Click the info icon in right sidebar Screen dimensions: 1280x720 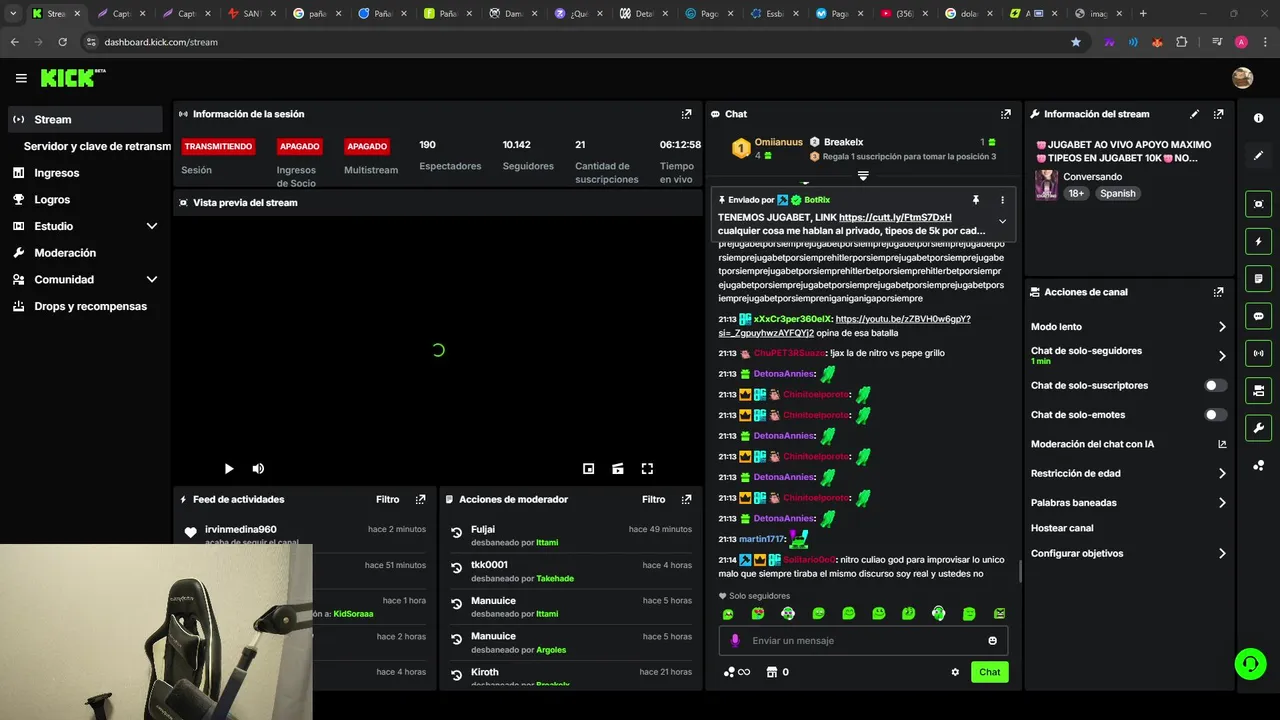pyautogui.click(x=1258, y=118)
